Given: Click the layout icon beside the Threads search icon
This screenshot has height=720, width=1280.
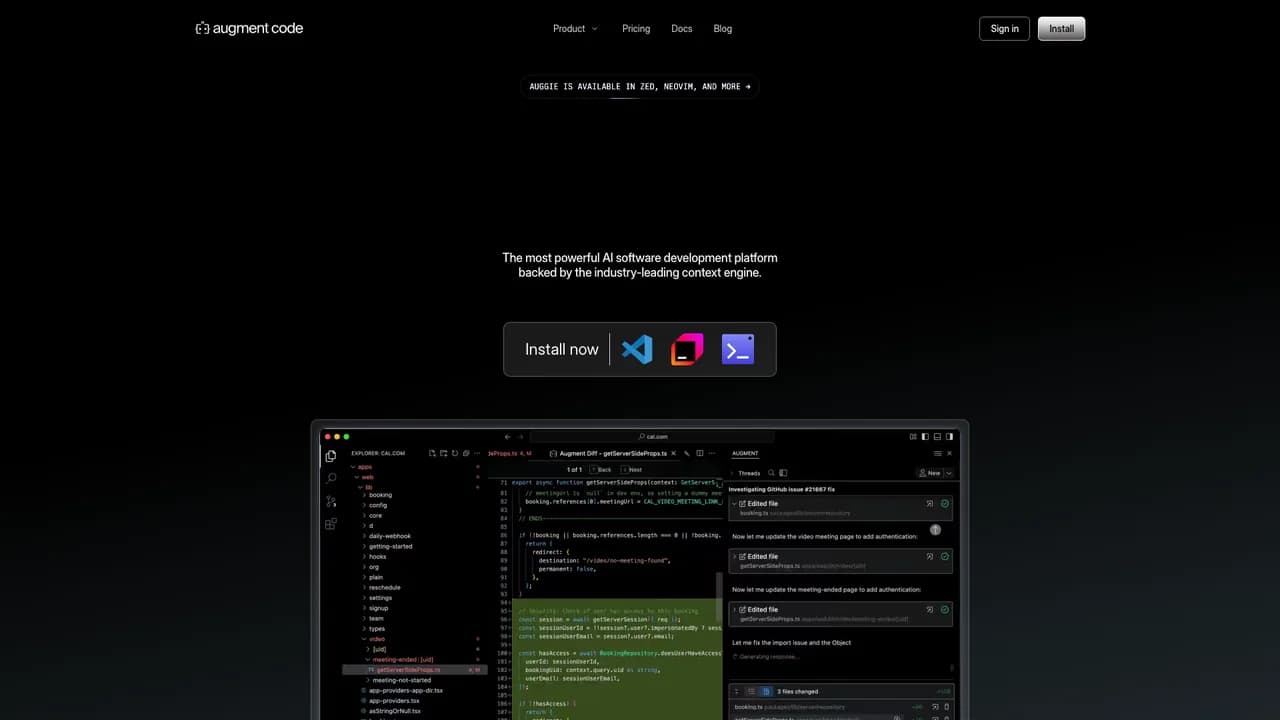Looking at the screenshot, I should 783,473.
